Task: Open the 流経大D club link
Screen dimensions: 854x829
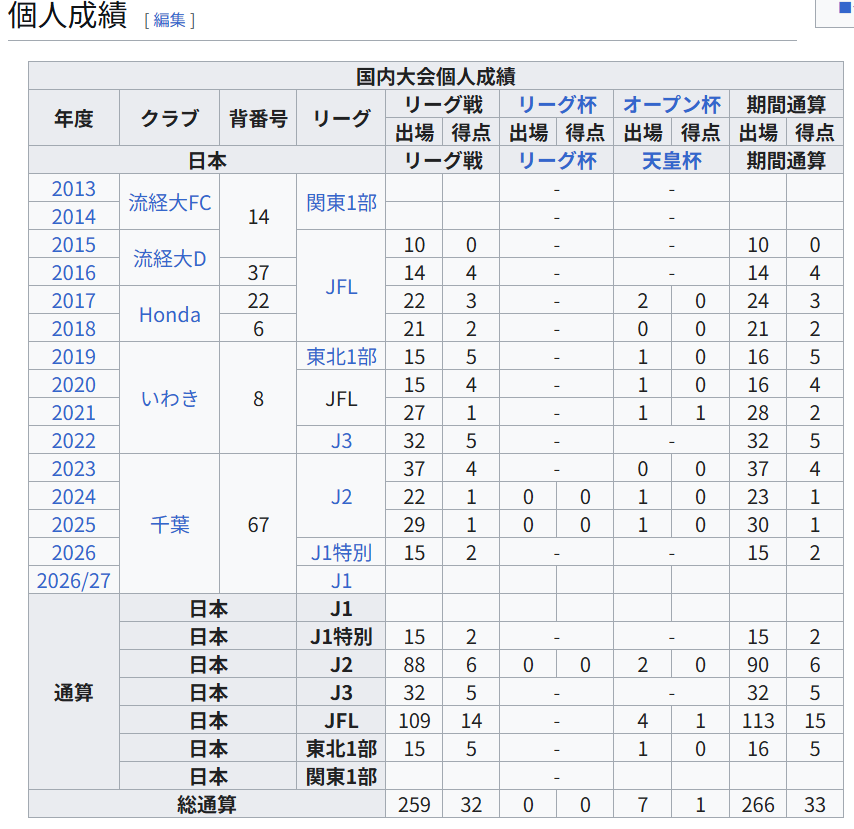Action: point(169,259)
